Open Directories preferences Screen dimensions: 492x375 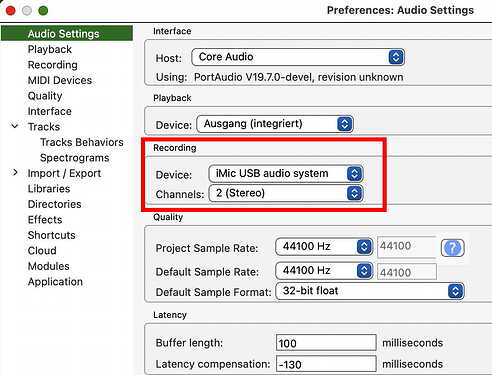pos(55,204)
